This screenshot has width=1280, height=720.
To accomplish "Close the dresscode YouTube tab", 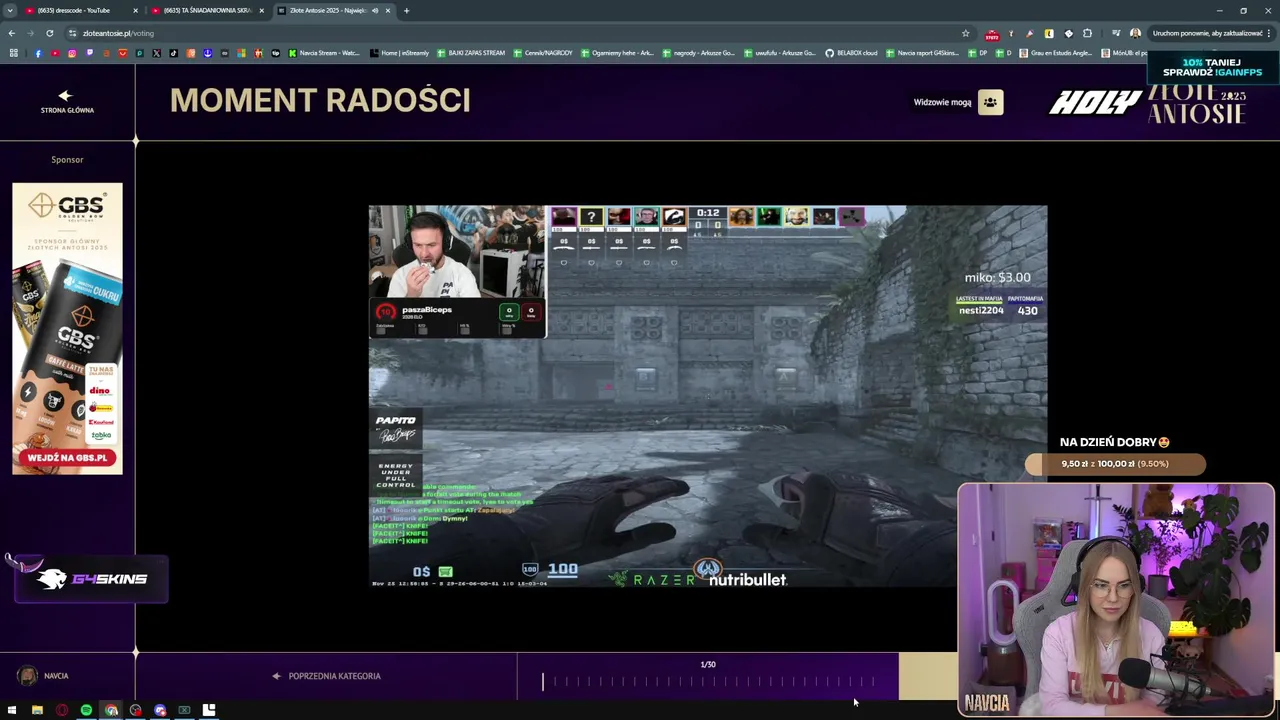I will [x=135, y=10].
